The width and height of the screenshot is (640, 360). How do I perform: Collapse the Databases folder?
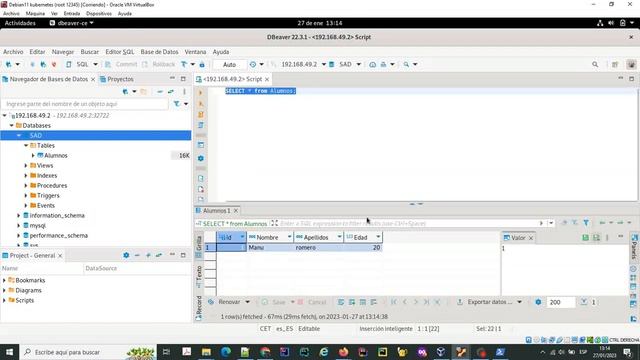11,126
